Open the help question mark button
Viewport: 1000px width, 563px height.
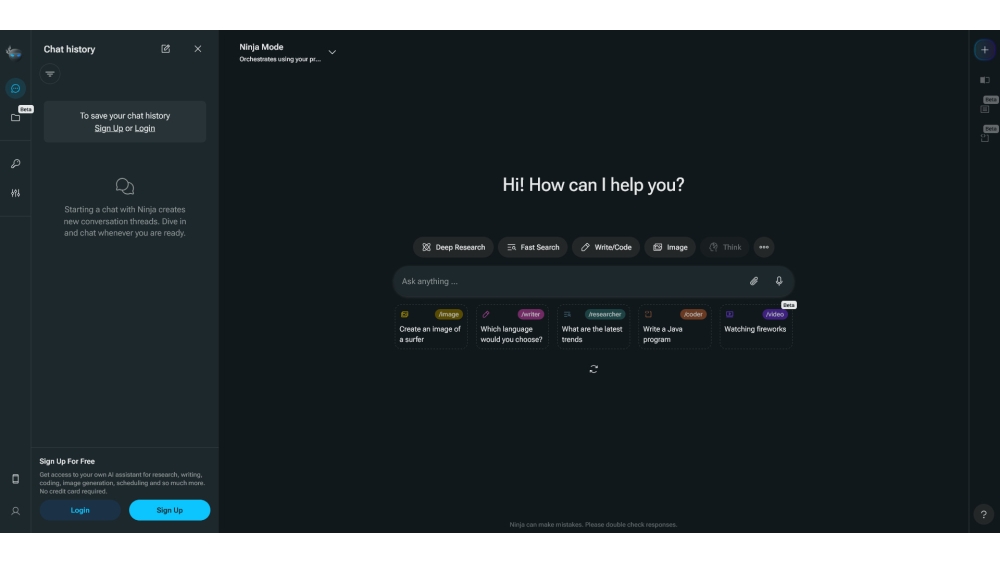(983, 515)
